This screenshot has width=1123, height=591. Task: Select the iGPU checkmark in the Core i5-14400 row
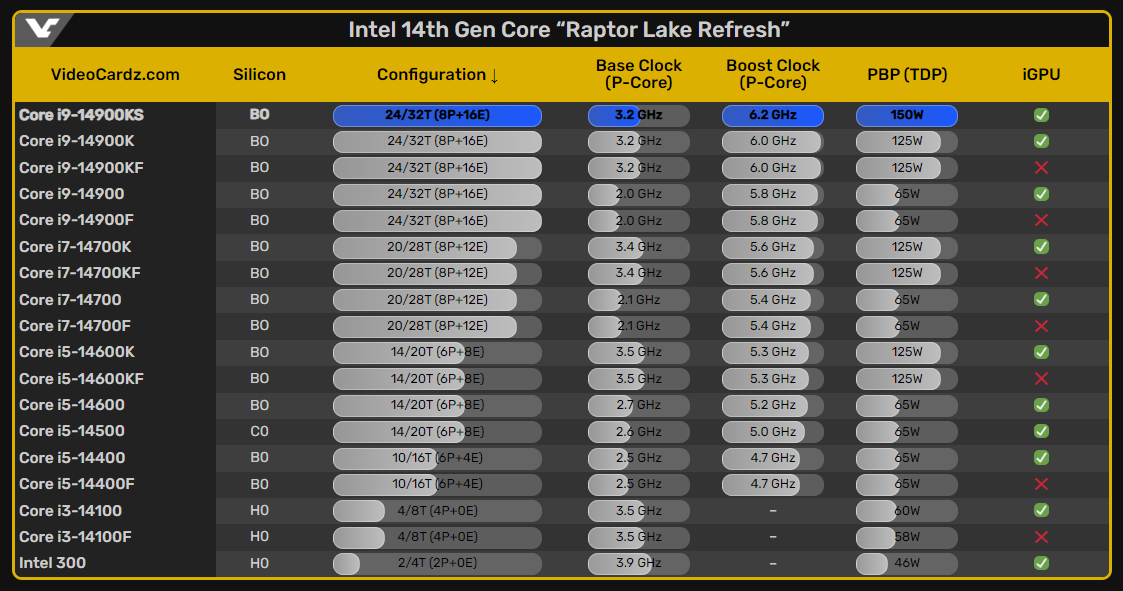click(x=1041, y=458)
